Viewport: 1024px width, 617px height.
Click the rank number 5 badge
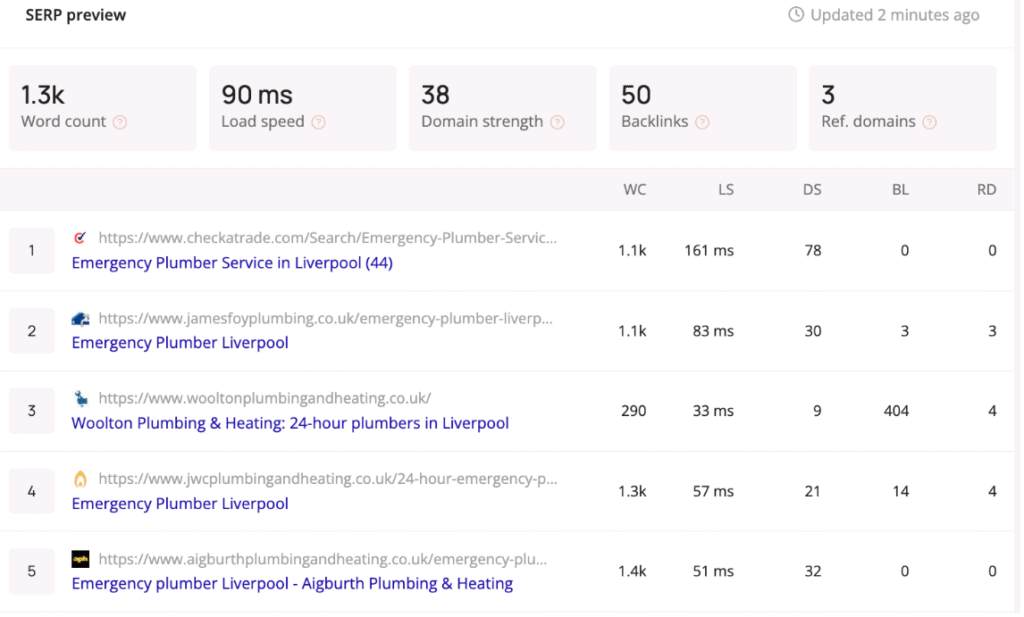pyautogui.click(x=31, y=571)
